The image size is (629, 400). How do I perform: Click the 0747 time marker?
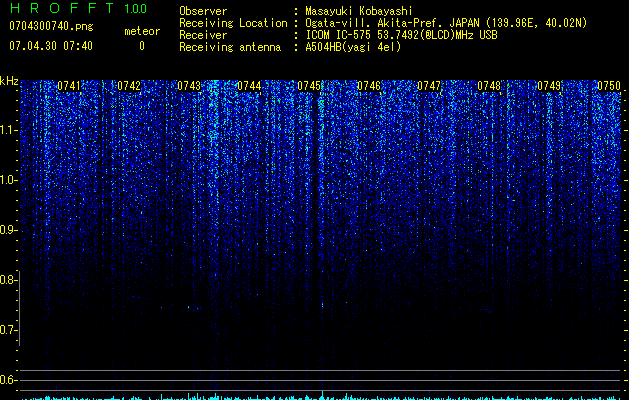pyautogui.click(x=429, y=86)
